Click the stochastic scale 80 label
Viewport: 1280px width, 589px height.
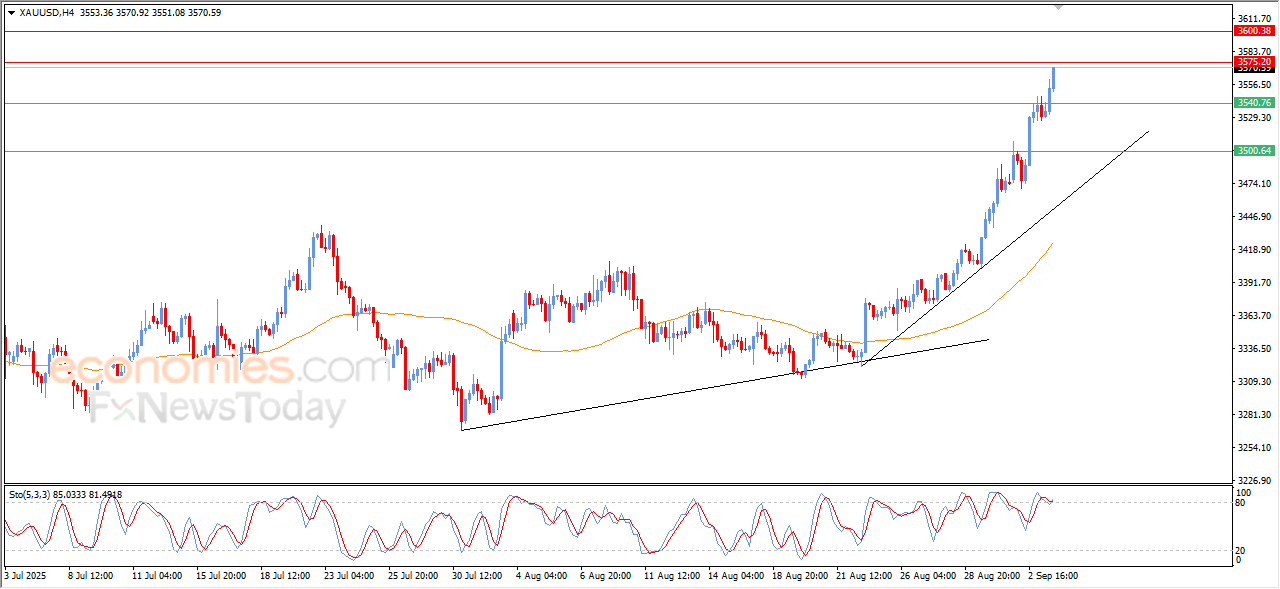point(1242,503)
